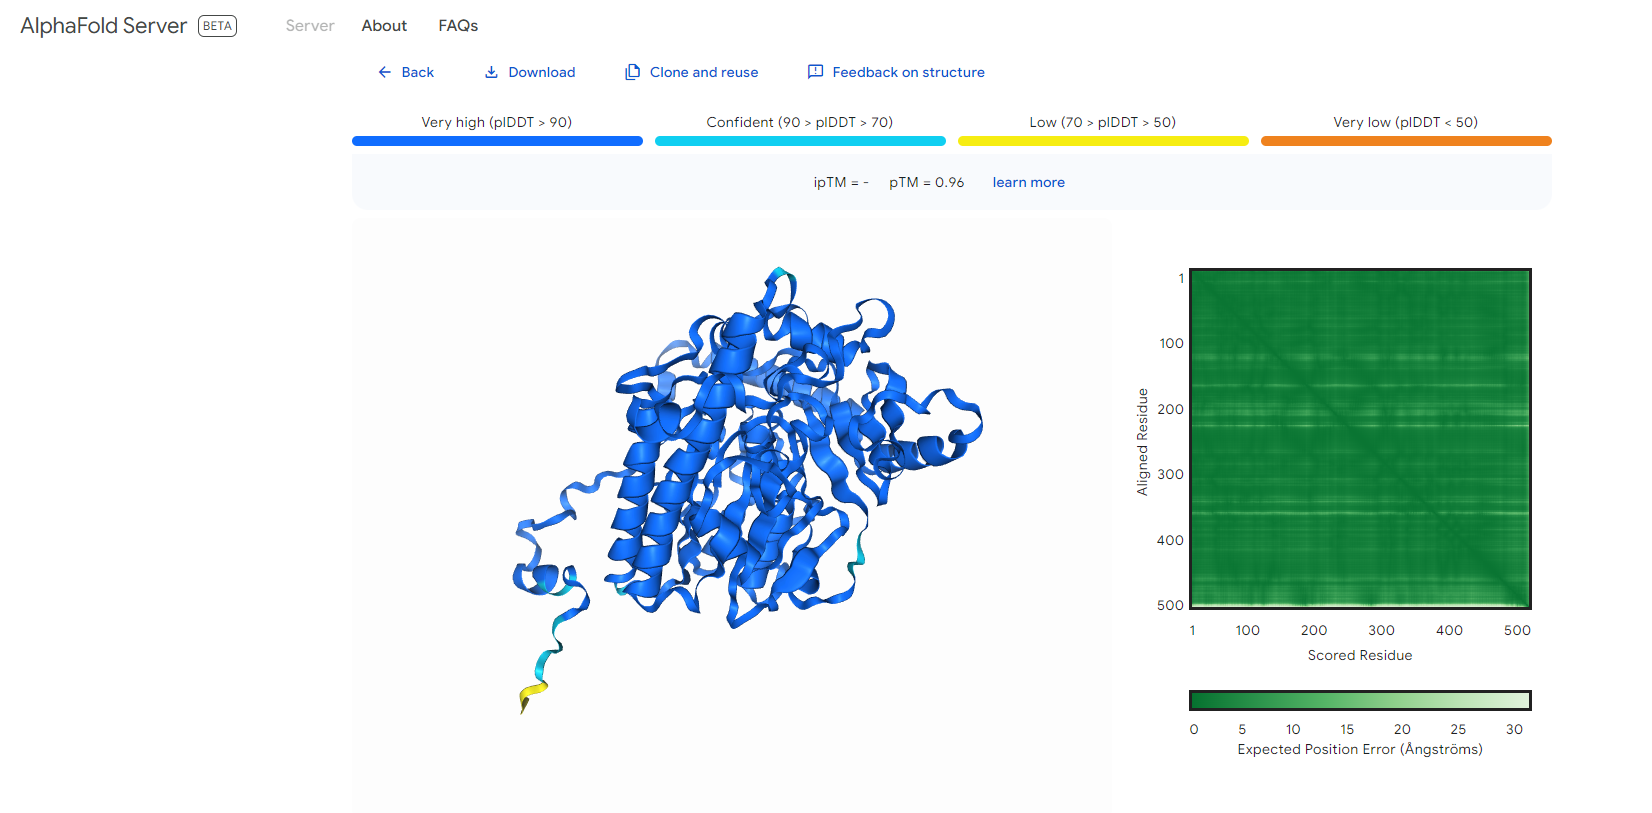Click the Very low (plDDT < 50) label
Image resolution: width=1652 pixels, height=813 pixels.
click(x=1405, y=122)
